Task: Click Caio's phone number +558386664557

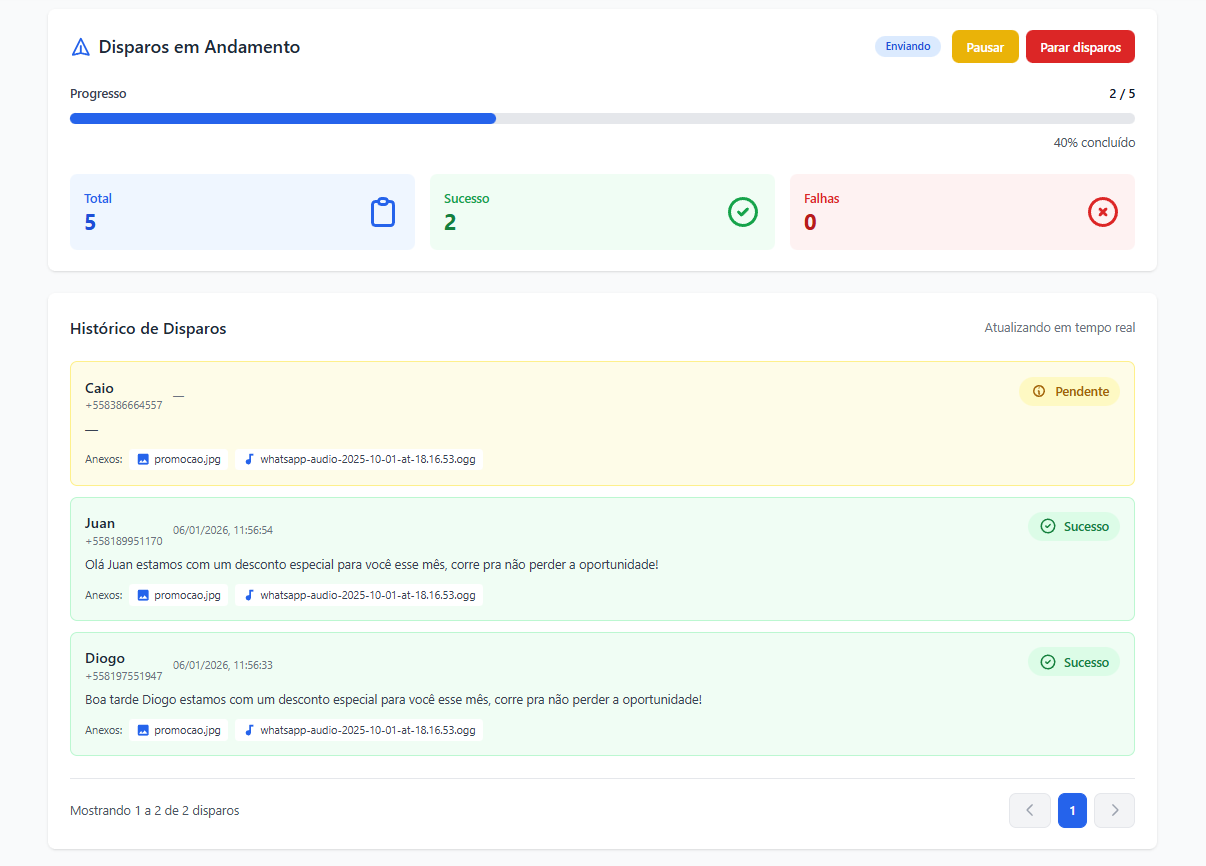Action: [124, 406]
